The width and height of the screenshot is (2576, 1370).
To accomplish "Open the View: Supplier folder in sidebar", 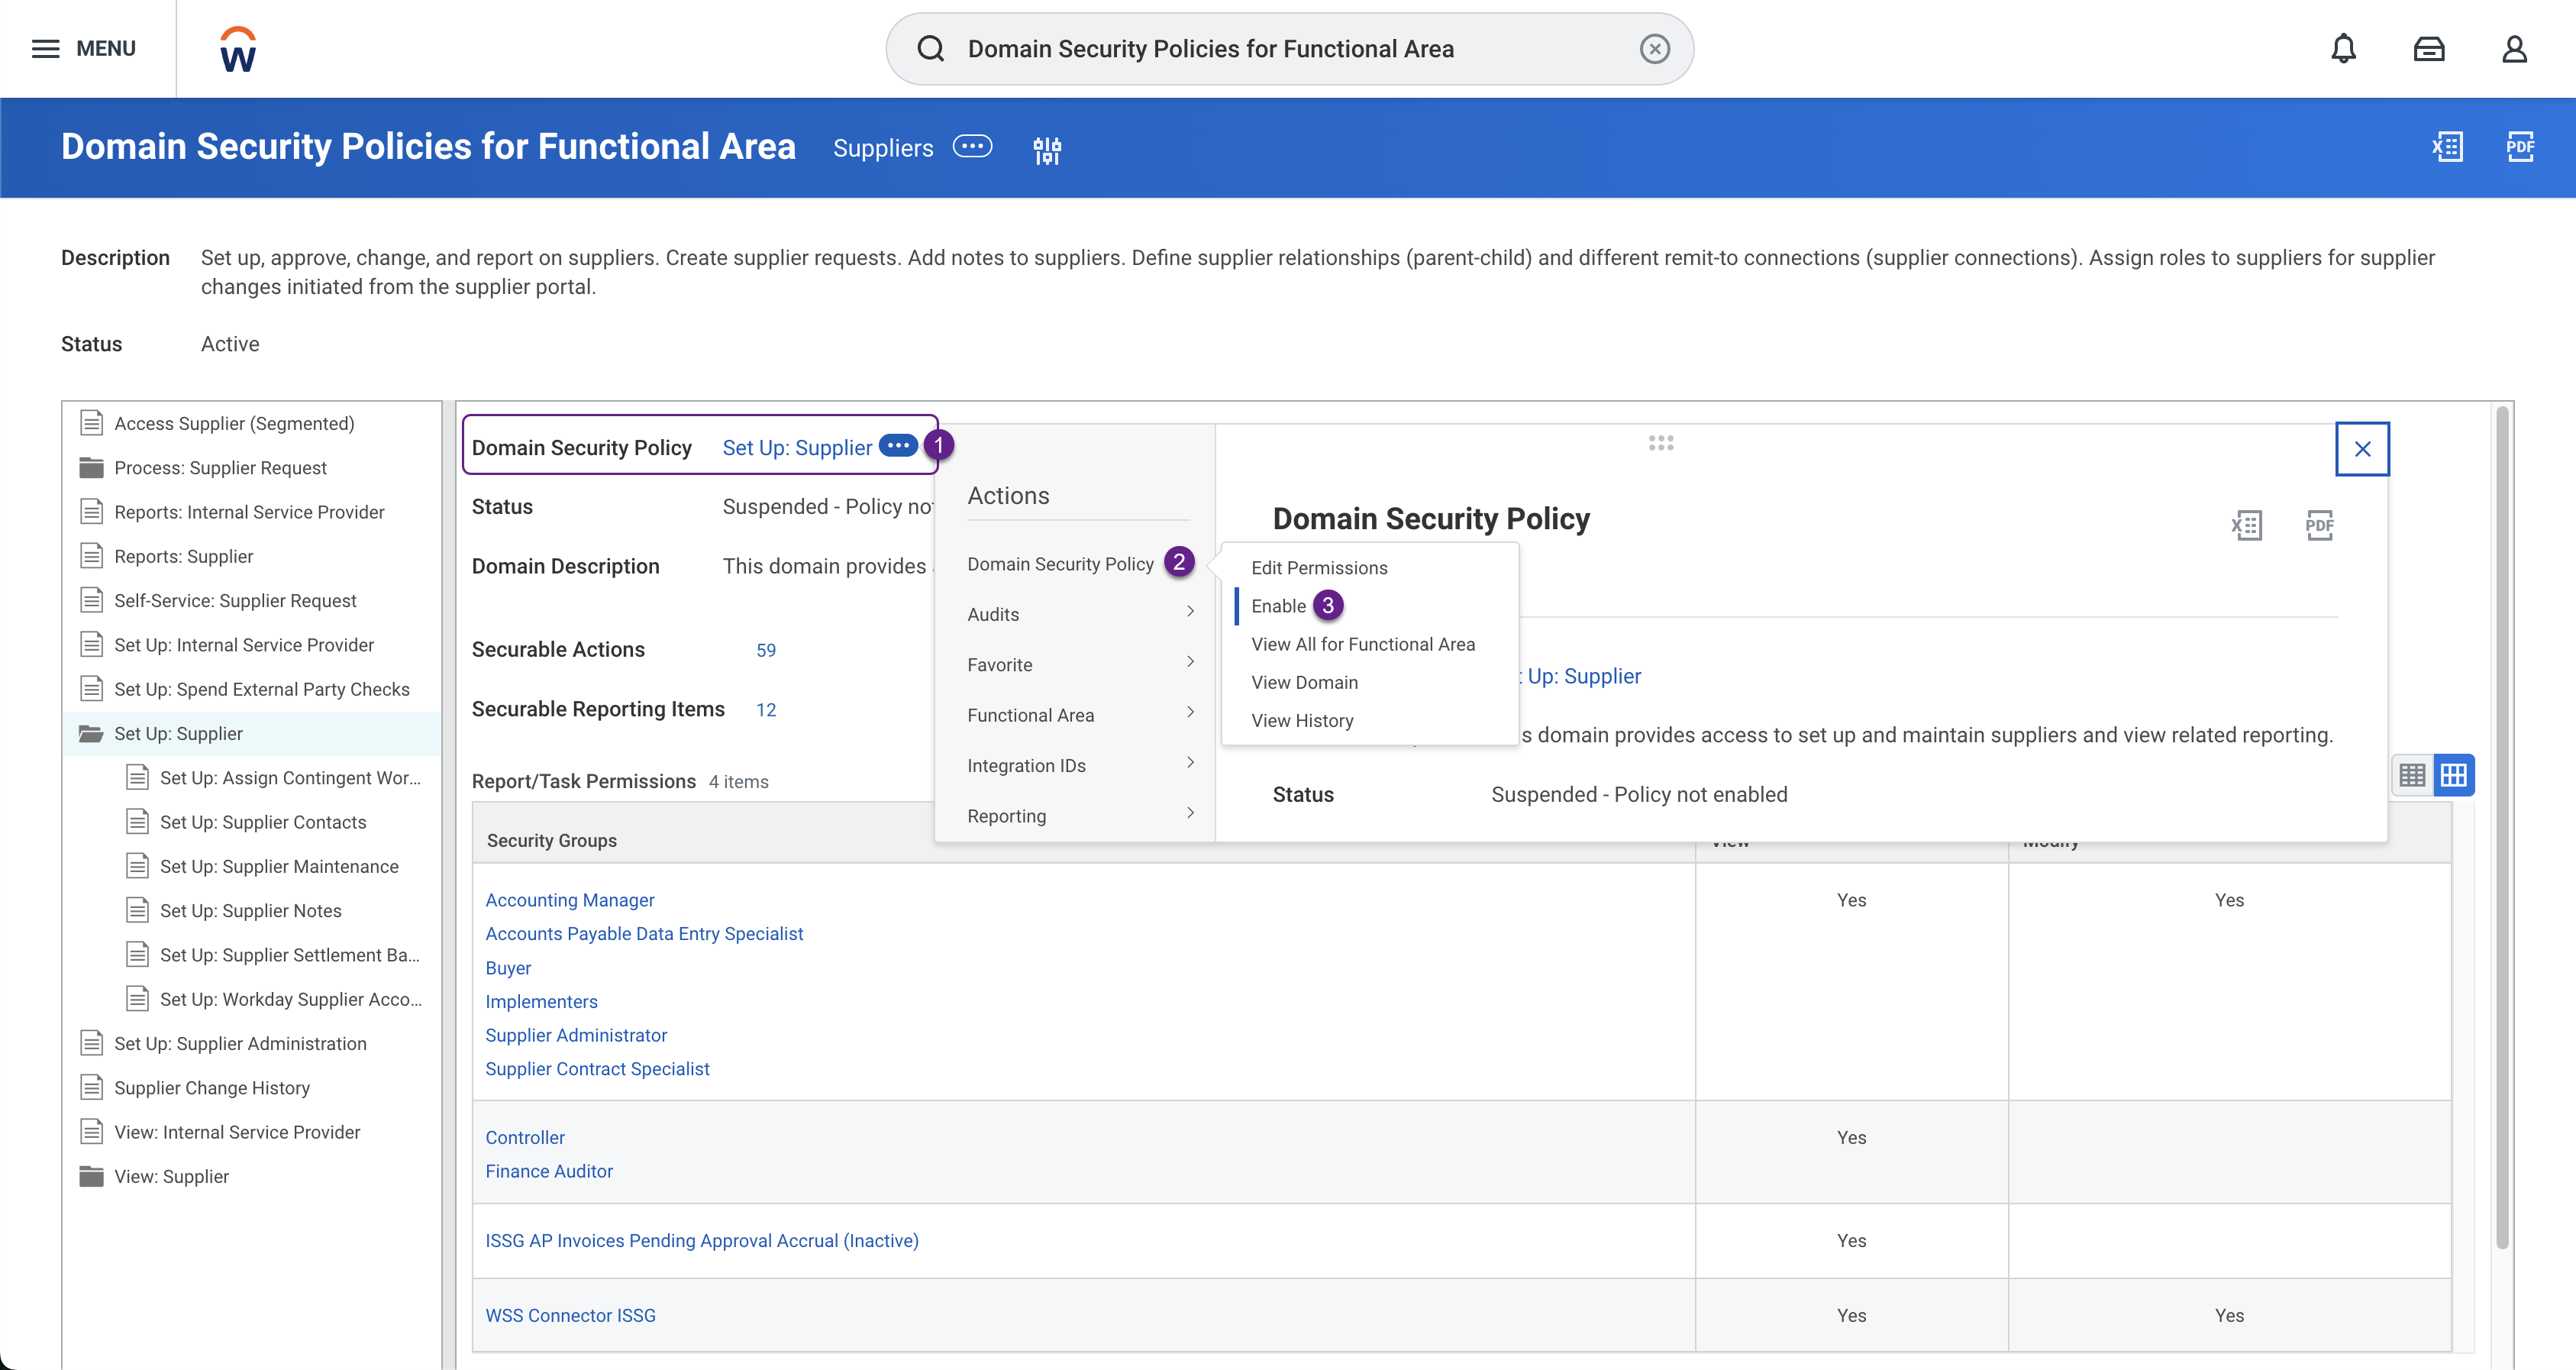I will (172, 1176).
